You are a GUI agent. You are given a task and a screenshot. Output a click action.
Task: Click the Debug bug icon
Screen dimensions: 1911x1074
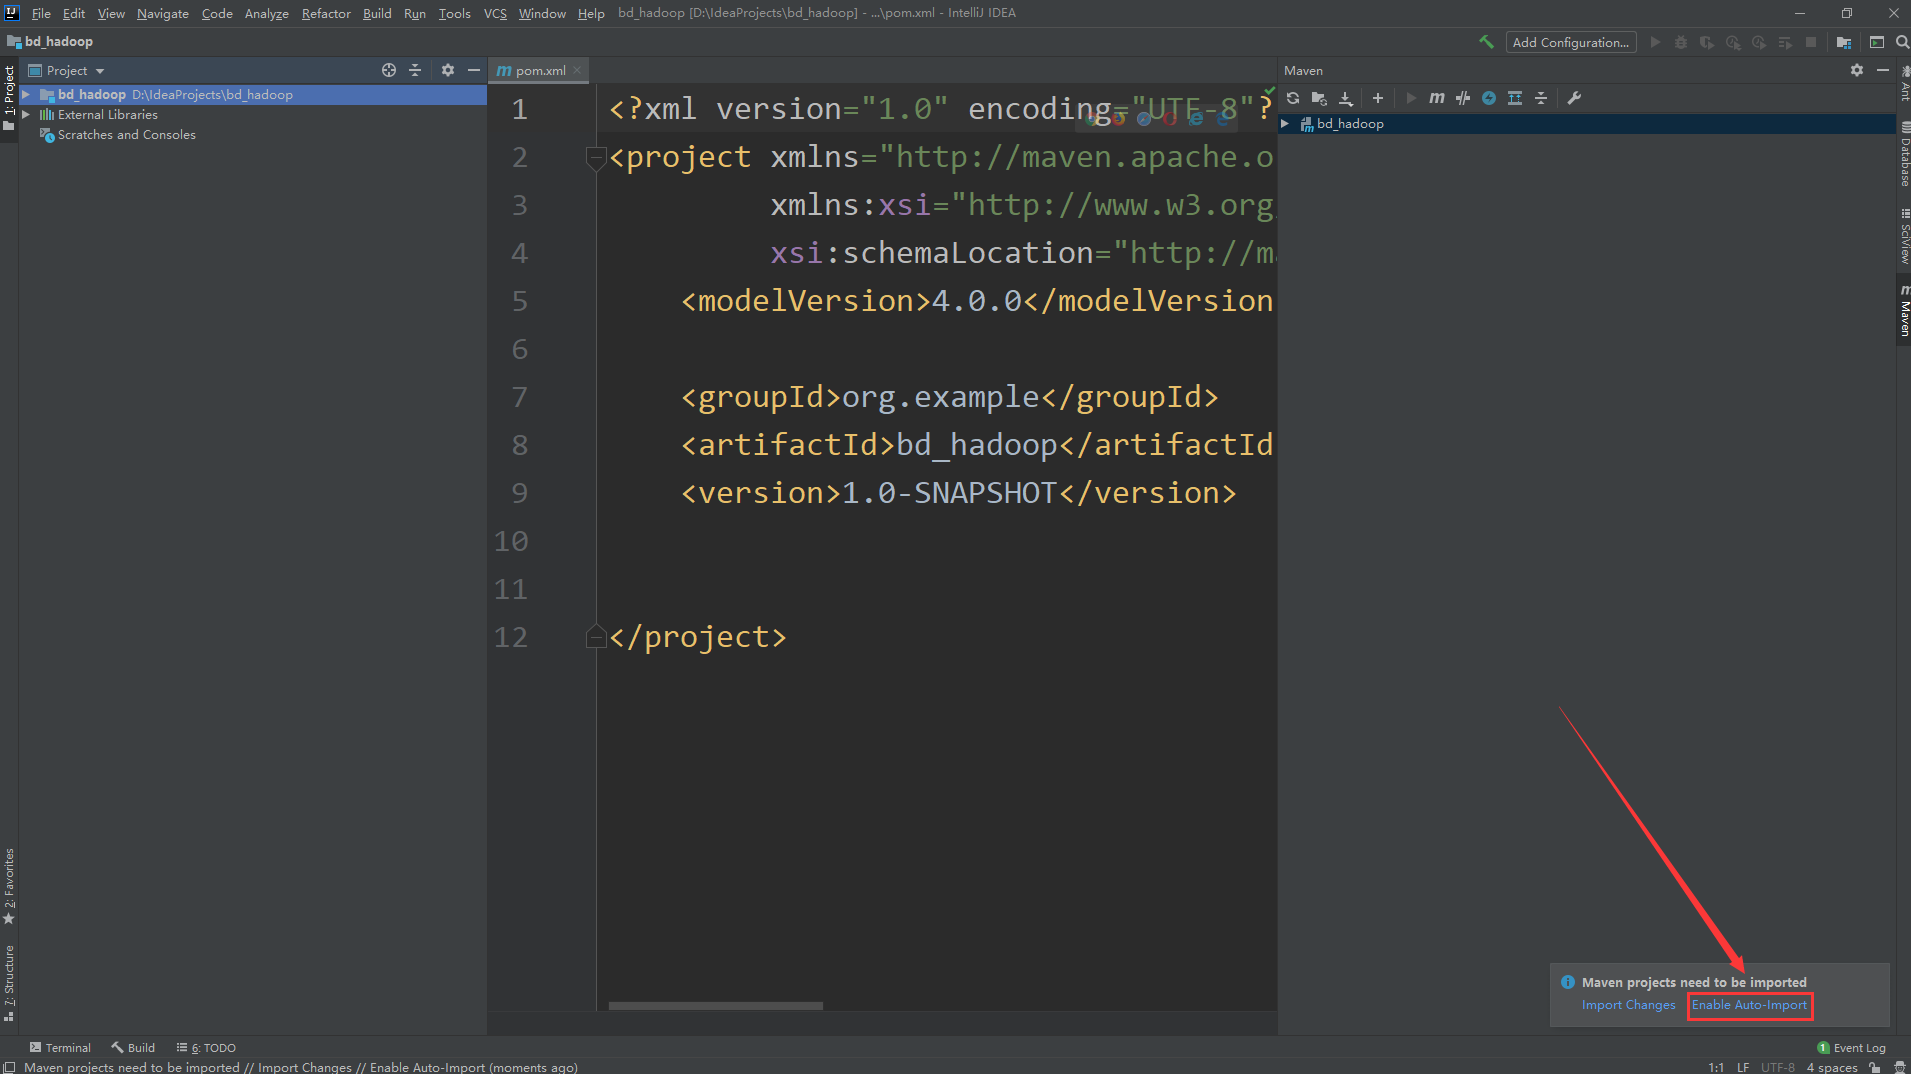[x=1681, y=42]
